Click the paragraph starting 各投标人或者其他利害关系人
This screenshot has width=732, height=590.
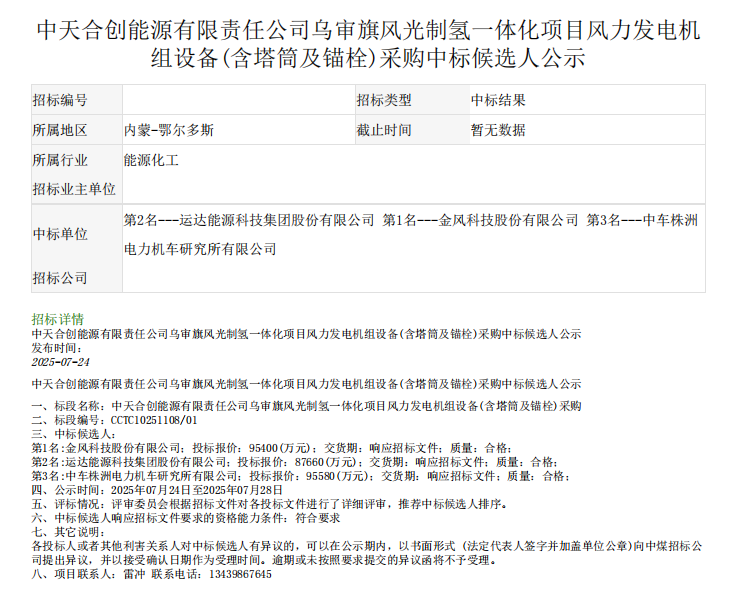pyautogui.click(x=367, y=553)
